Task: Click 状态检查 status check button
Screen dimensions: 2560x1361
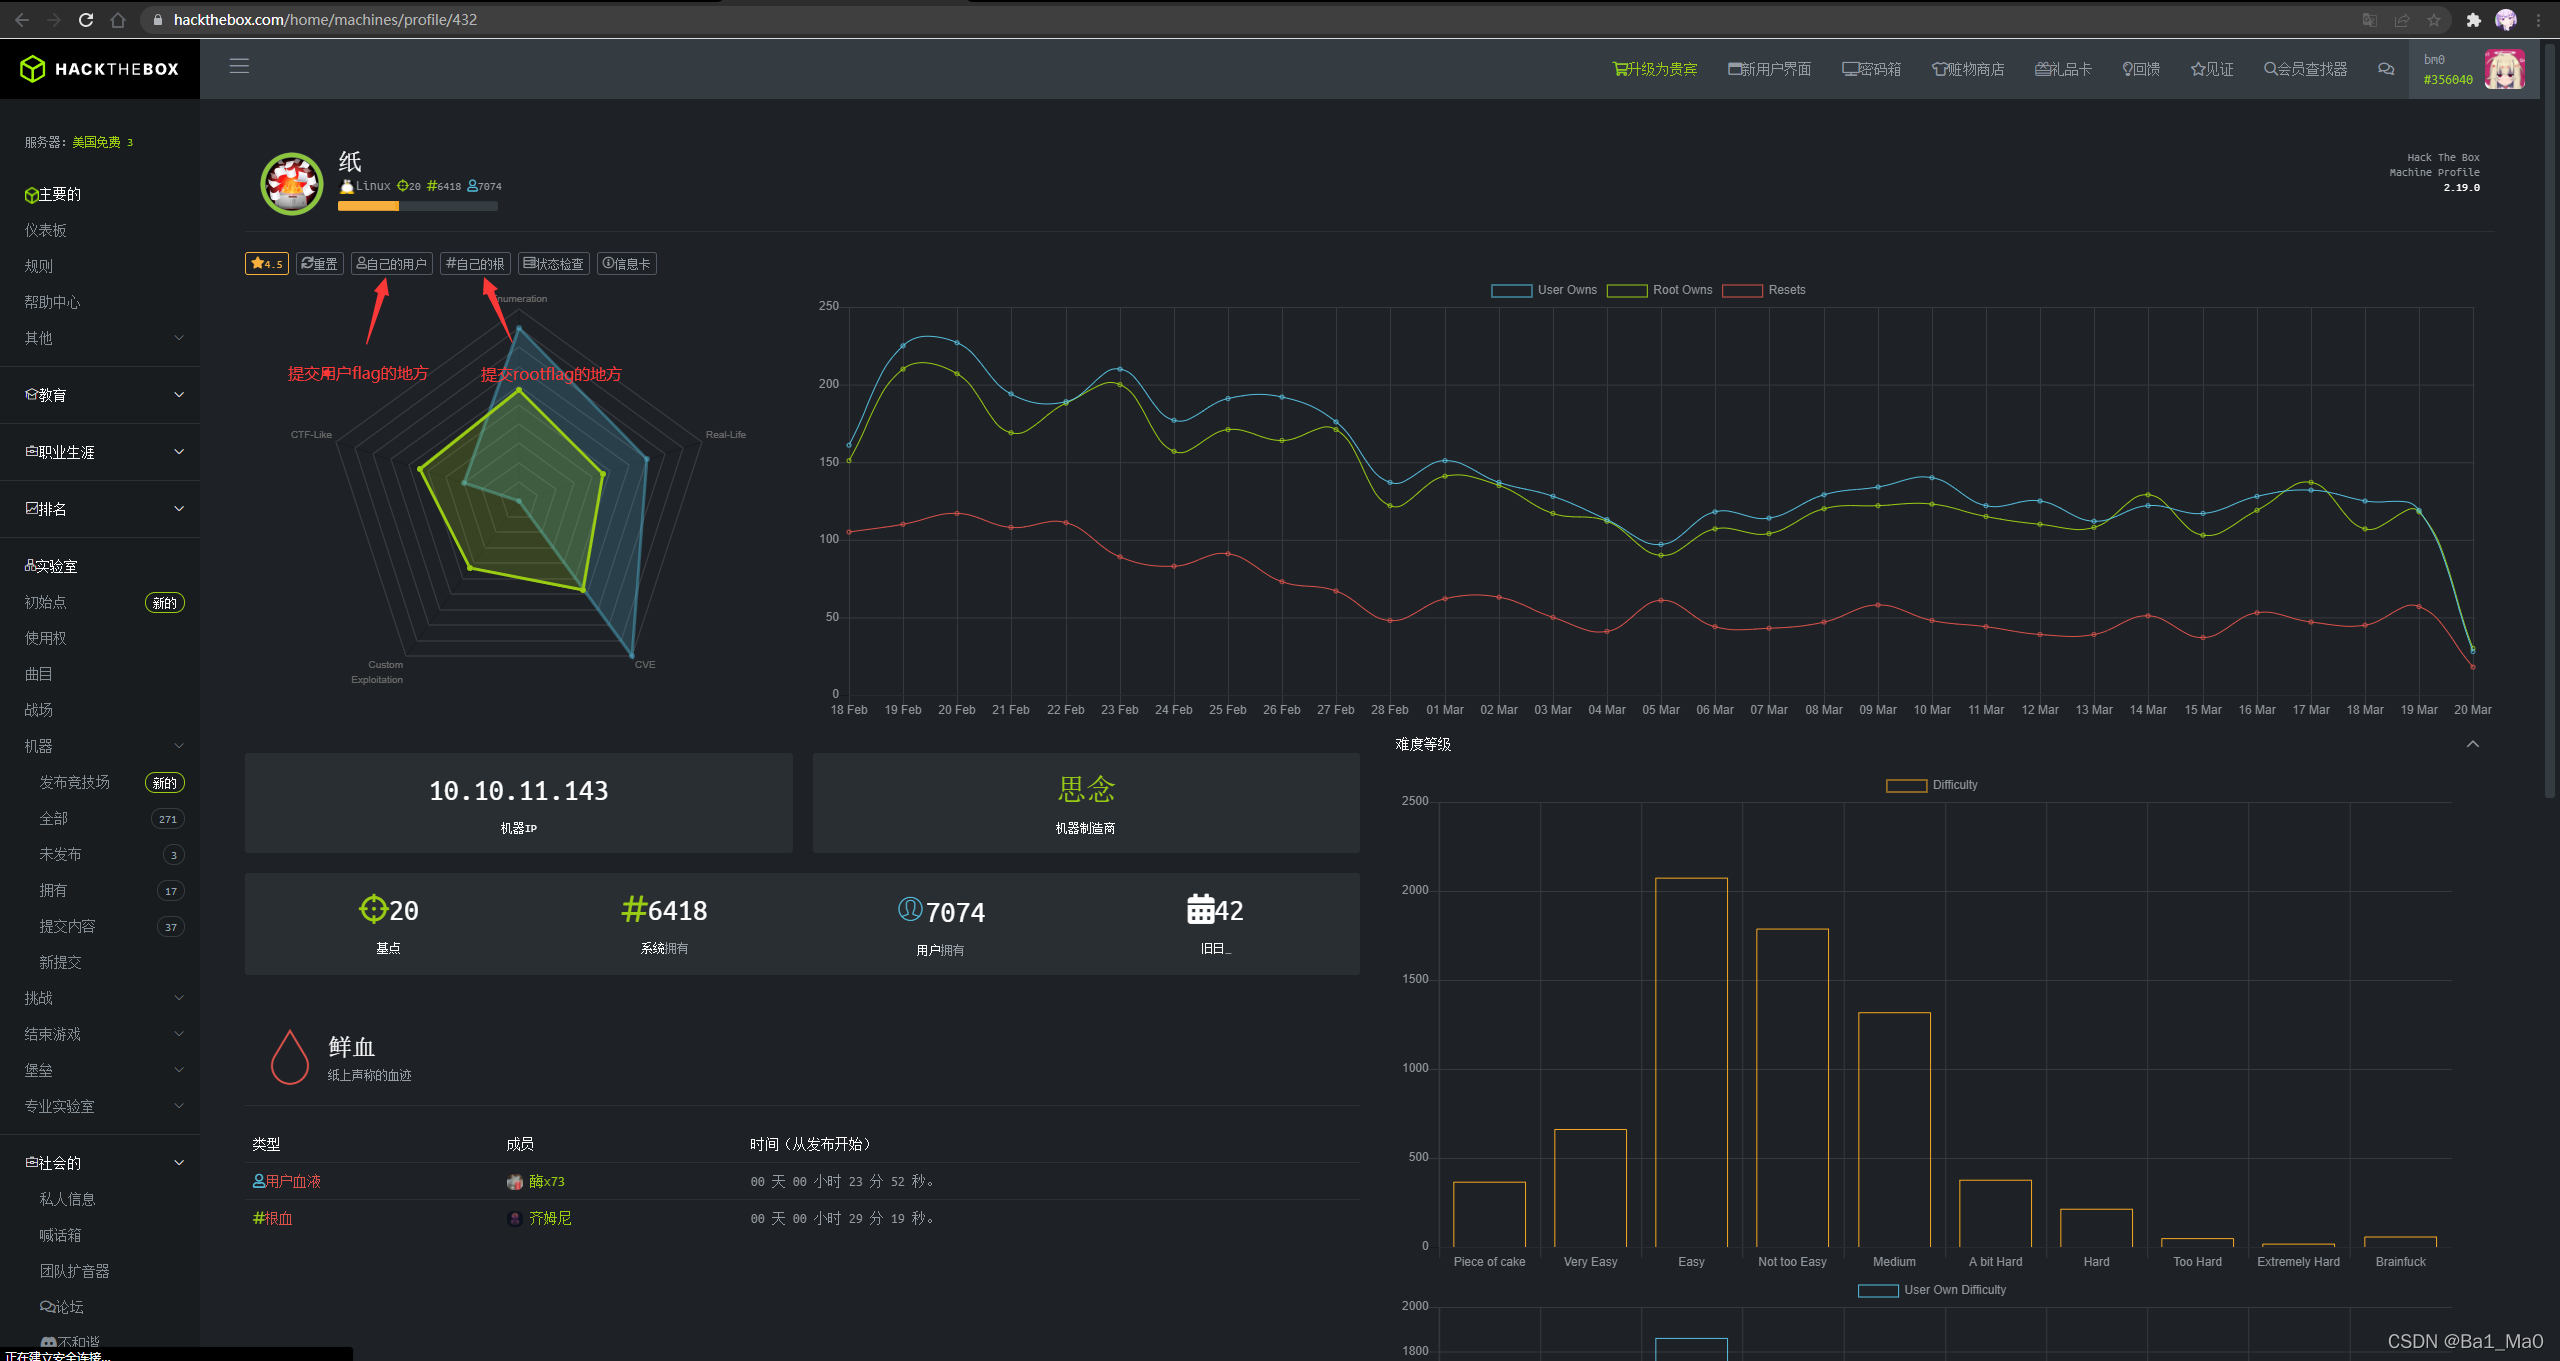Action: pyautogui.click(x=554, y=264)
